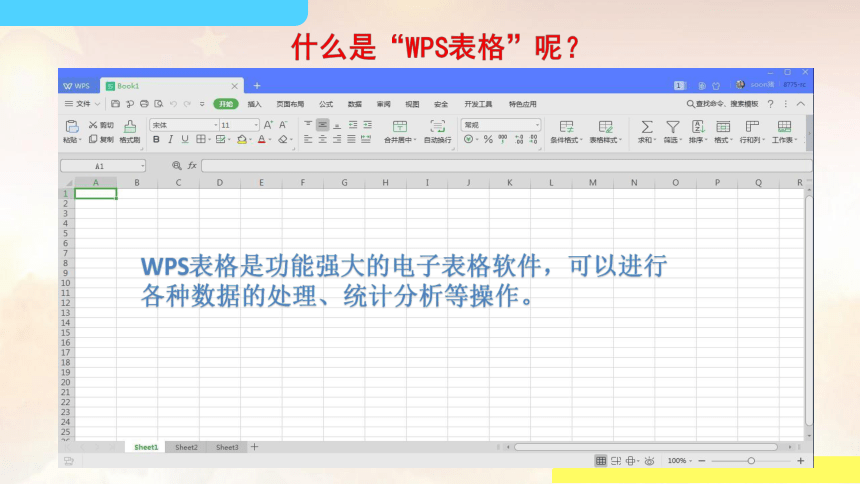Click the AutoSum (求和) sigma icon
This screenshot has width=860, height=484.
647,127
